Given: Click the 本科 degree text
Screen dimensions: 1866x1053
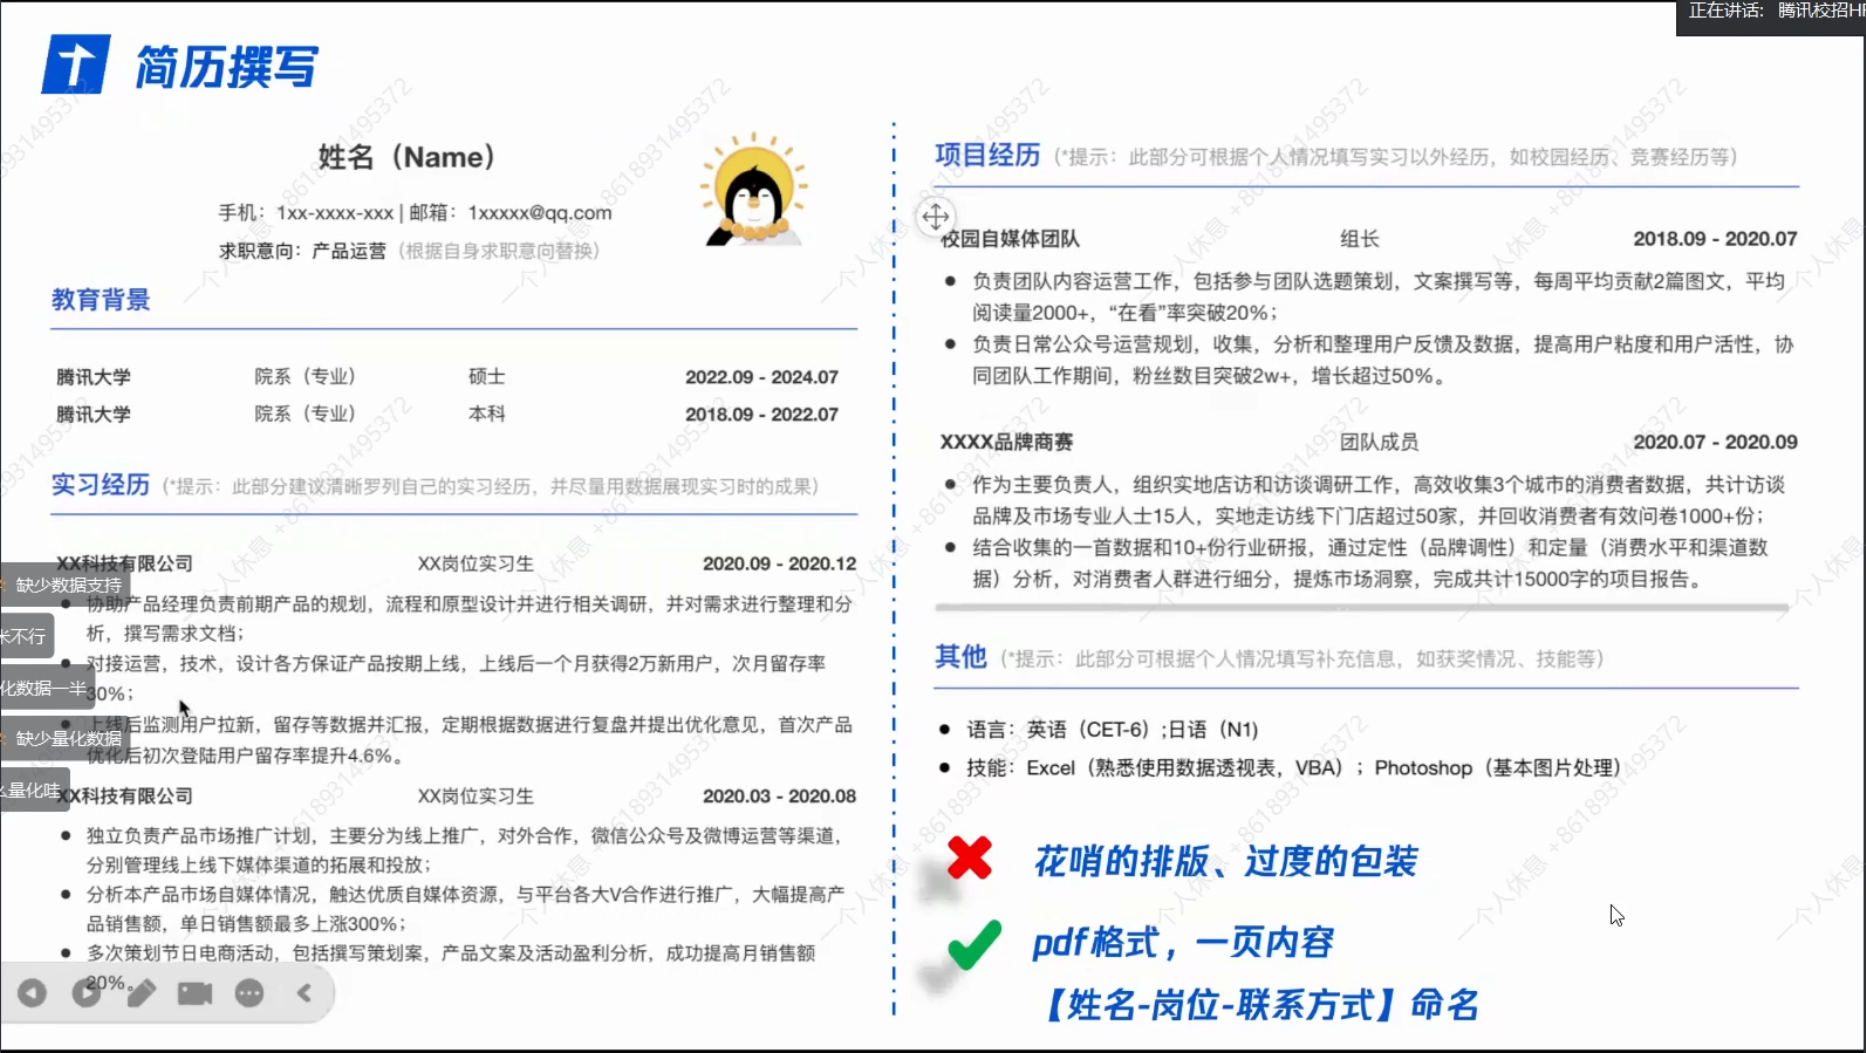Looking at the screenshot, I should click(487, 414).
